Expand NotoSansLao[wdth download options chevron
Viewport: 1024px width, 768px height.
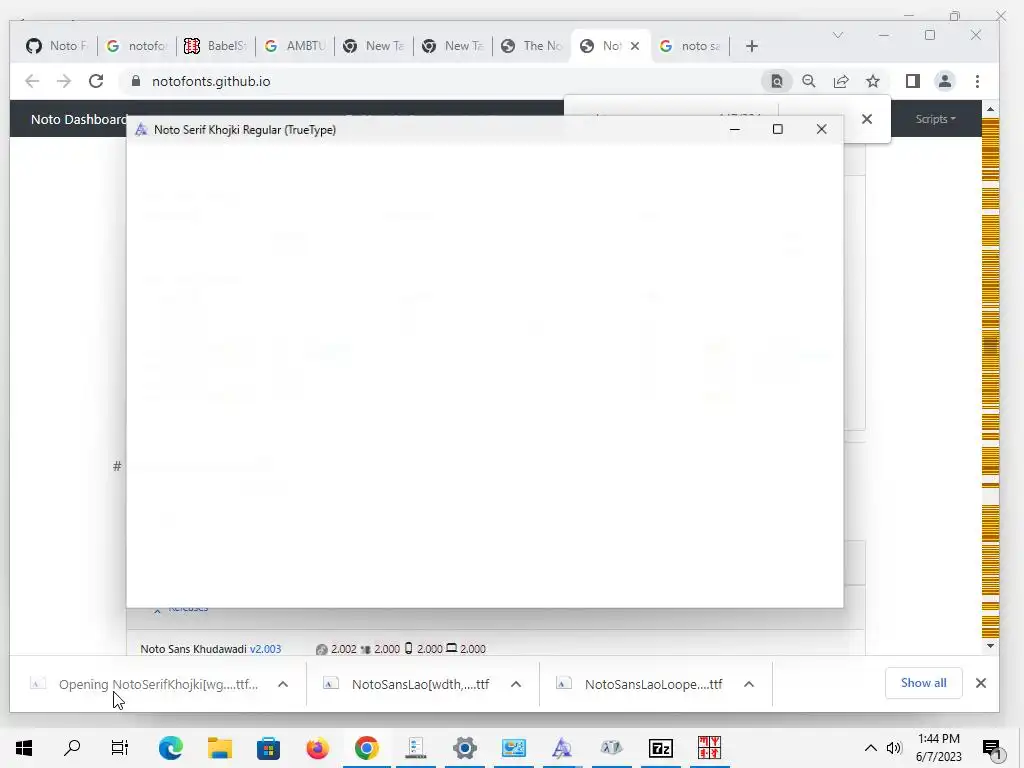(516, 684)
